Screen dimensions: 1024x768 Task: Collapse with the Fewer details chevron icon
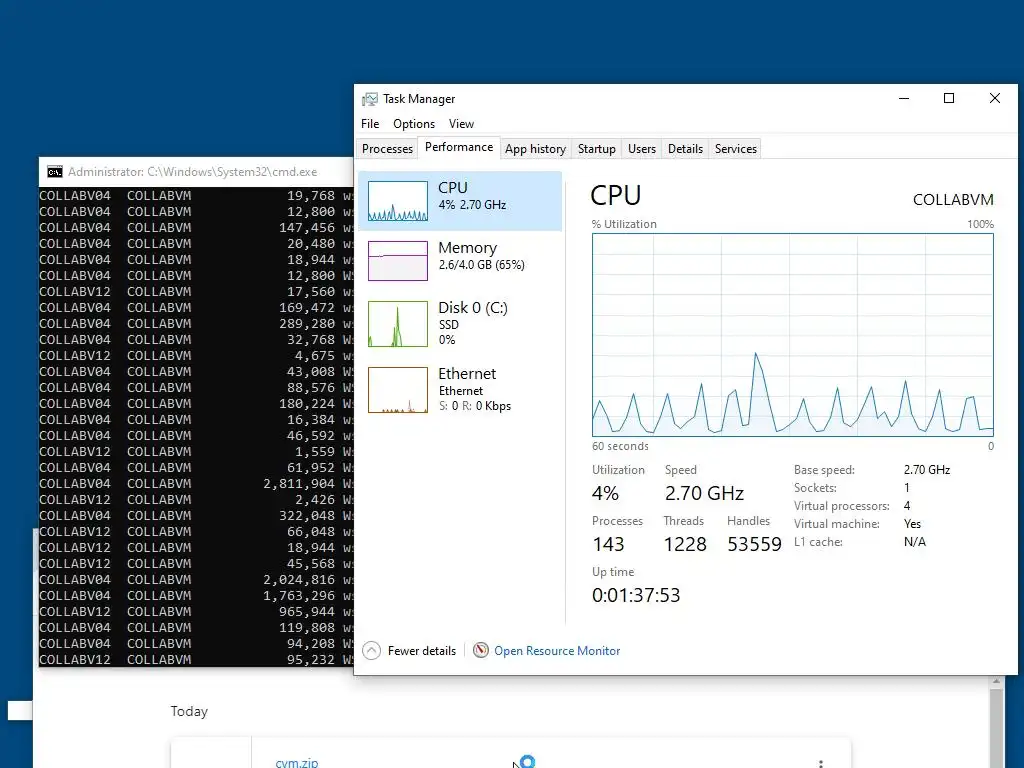371,650
